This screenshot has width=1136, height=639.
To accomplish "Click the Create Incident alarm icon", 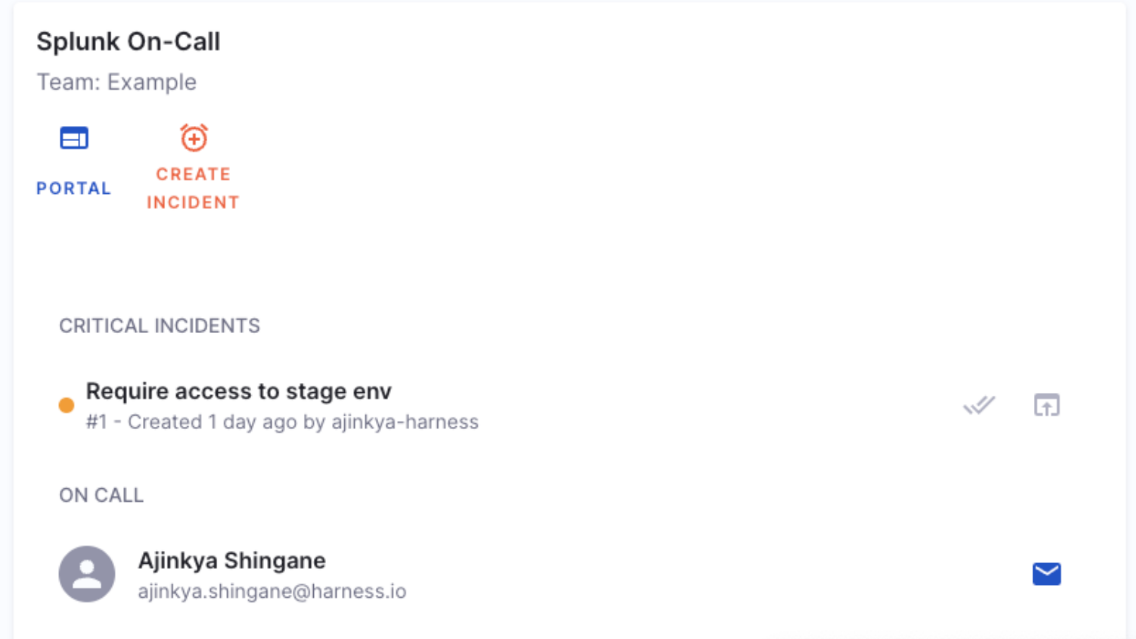I will [193, 137].
